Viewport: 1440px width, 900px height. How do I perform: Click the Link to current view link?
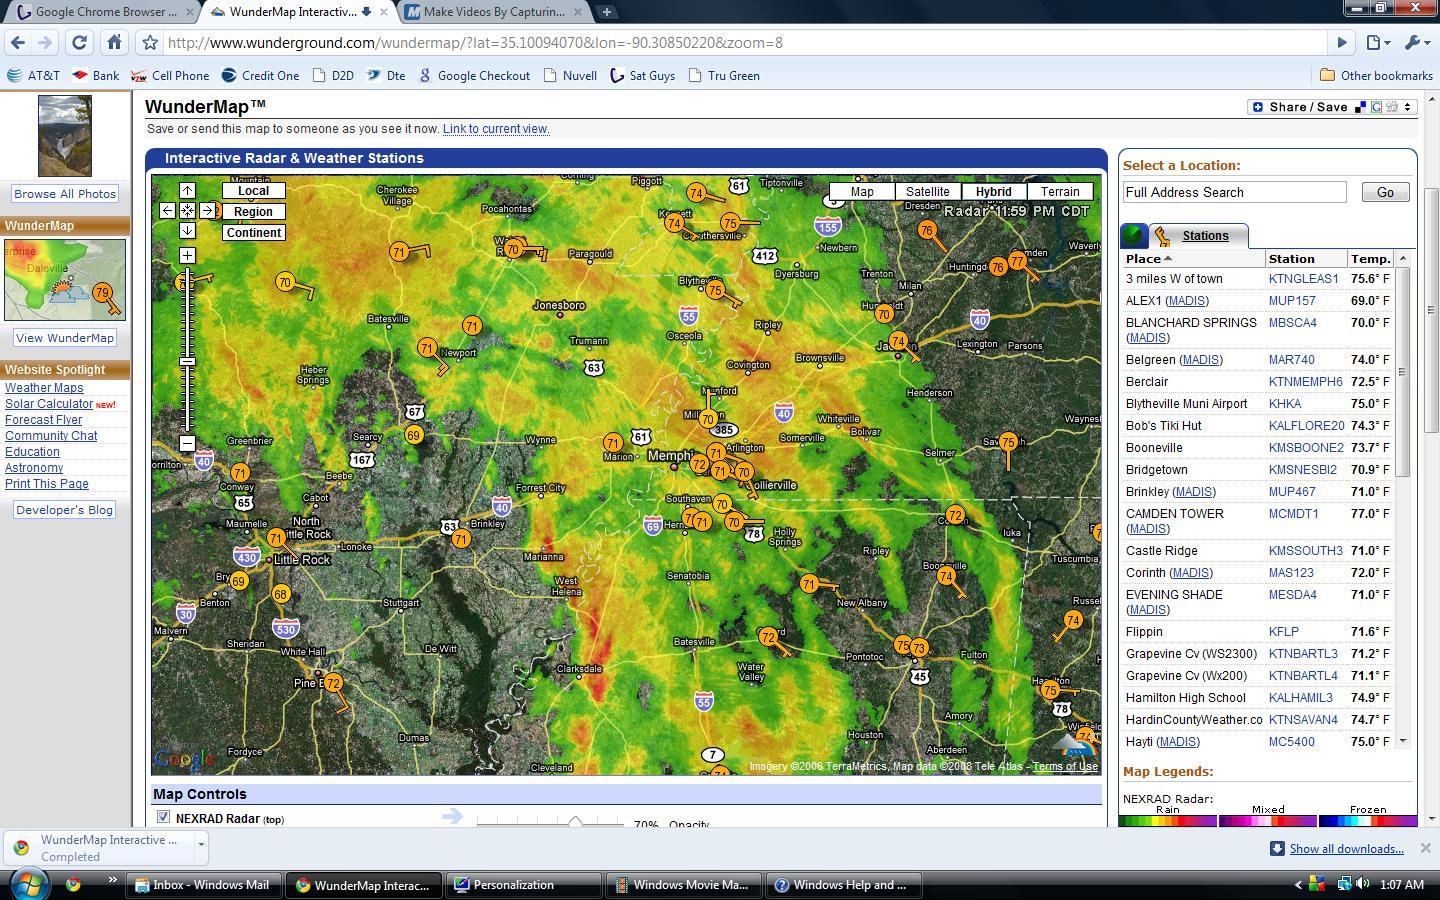496,129
